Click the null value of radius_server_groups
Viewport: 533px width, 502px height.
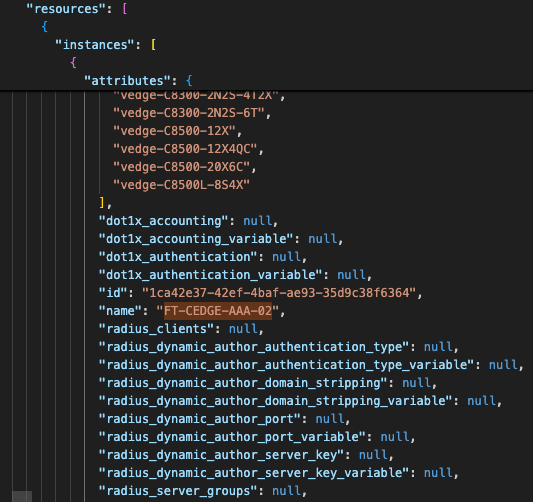click(x=287, y=491)
